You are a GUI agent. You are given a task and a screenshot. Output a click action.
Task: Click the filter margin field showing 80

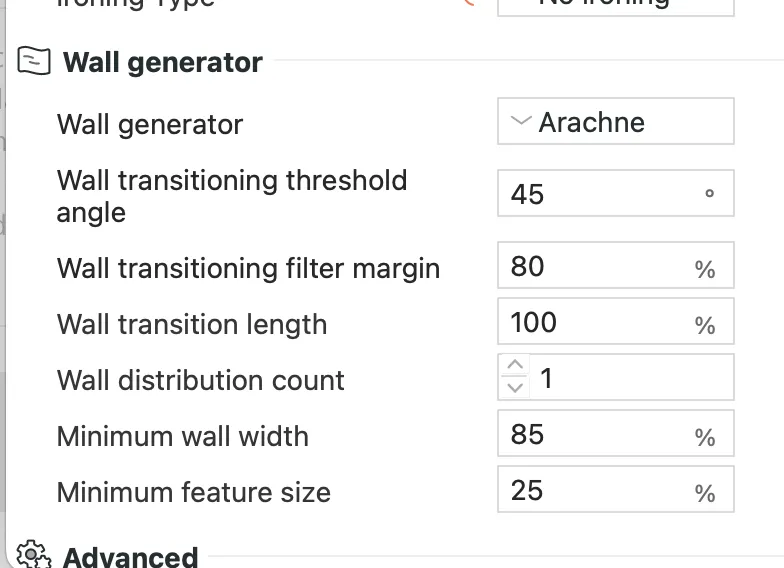click(x=616, y=265)
